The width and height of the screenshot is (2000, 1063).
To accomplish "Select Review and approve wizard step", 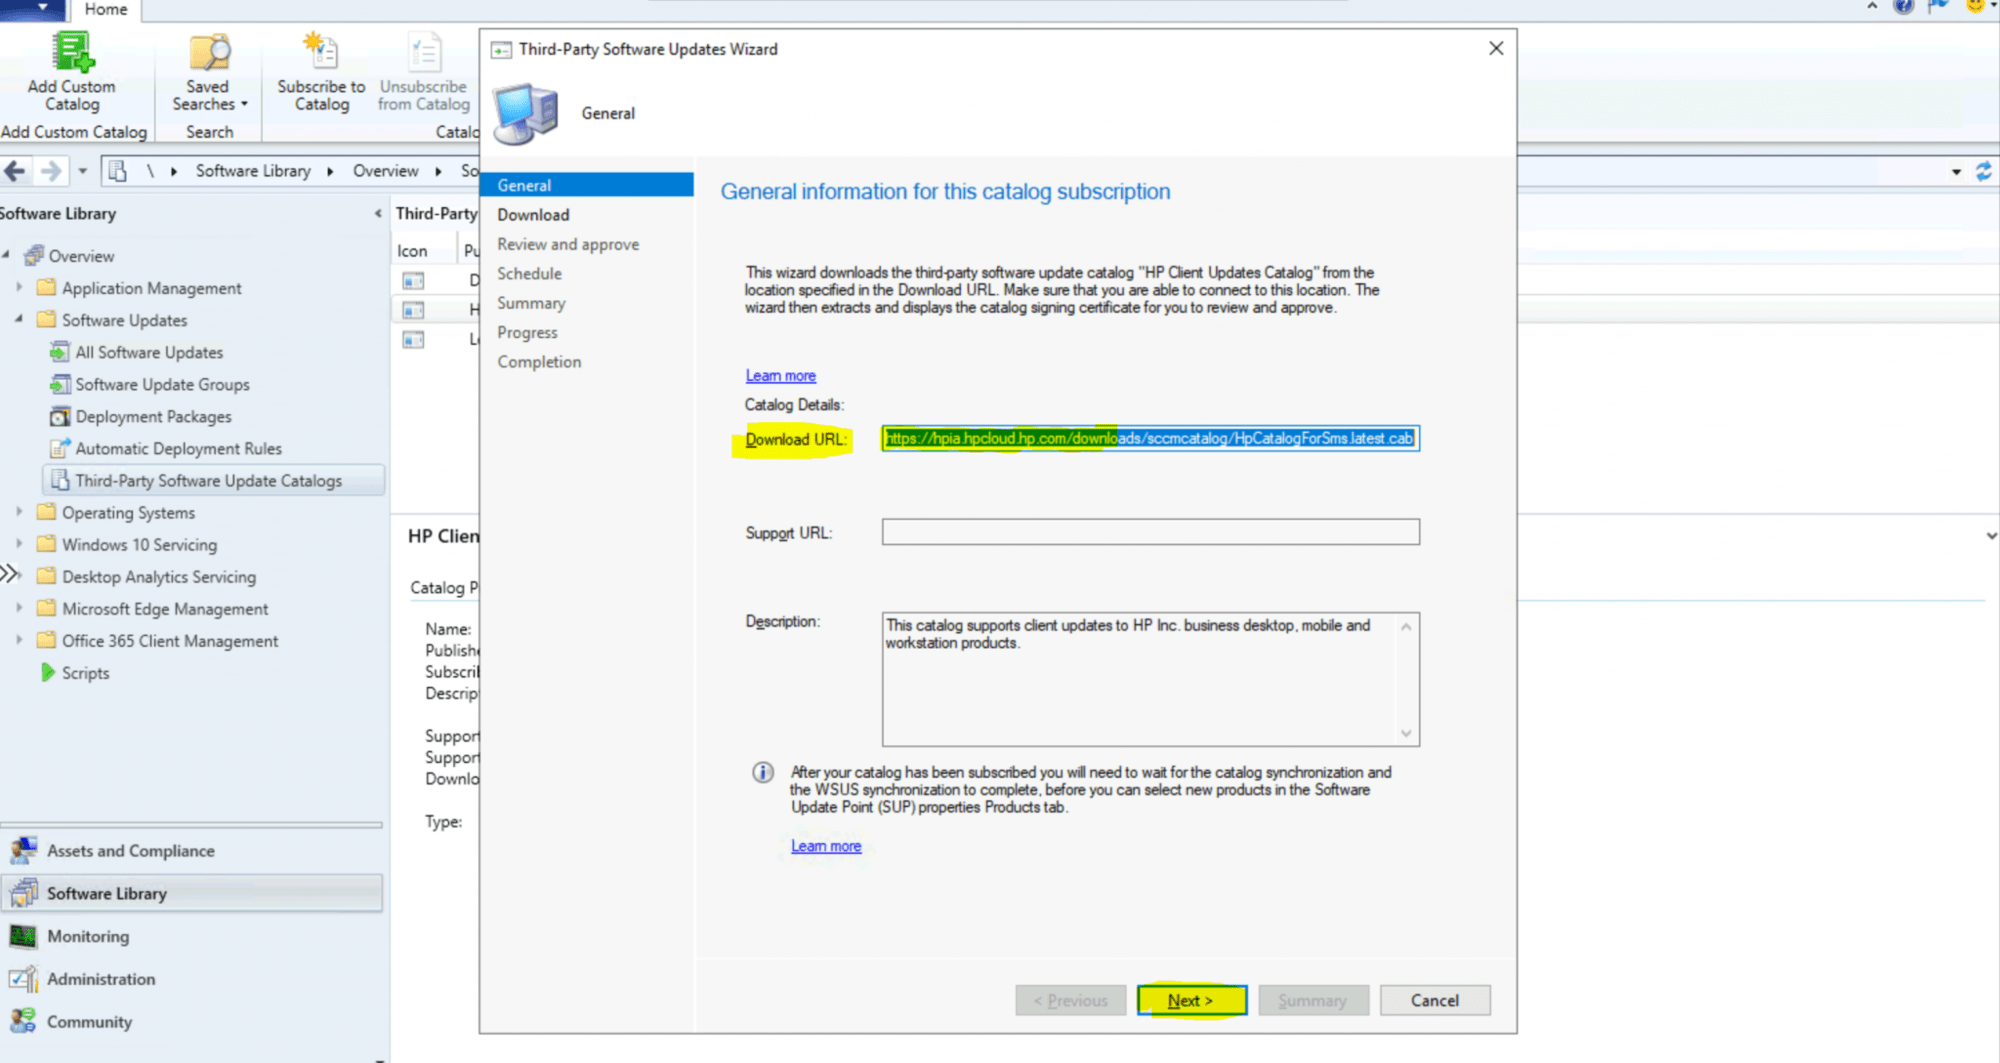I will (x=568, y=244).
